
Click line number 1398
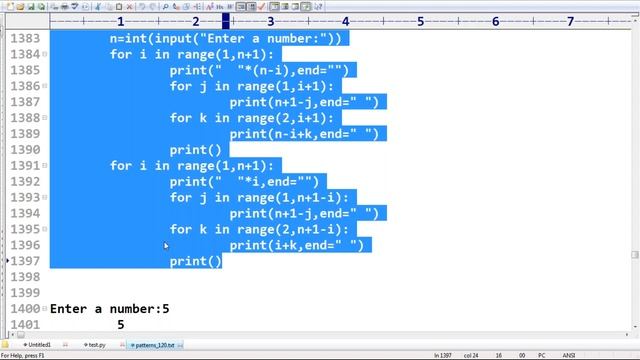(25, 277)
